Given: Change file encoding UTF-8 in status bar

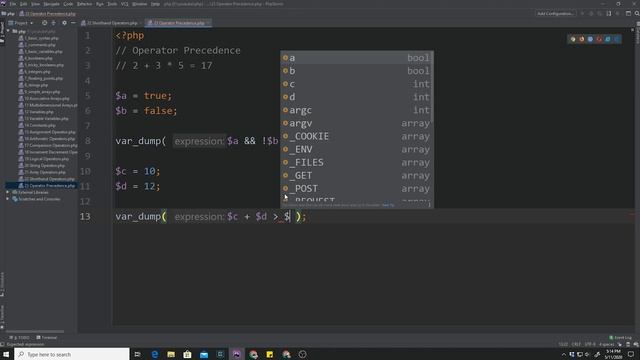Looking at the screenshot, I should [x=590, y=344].
